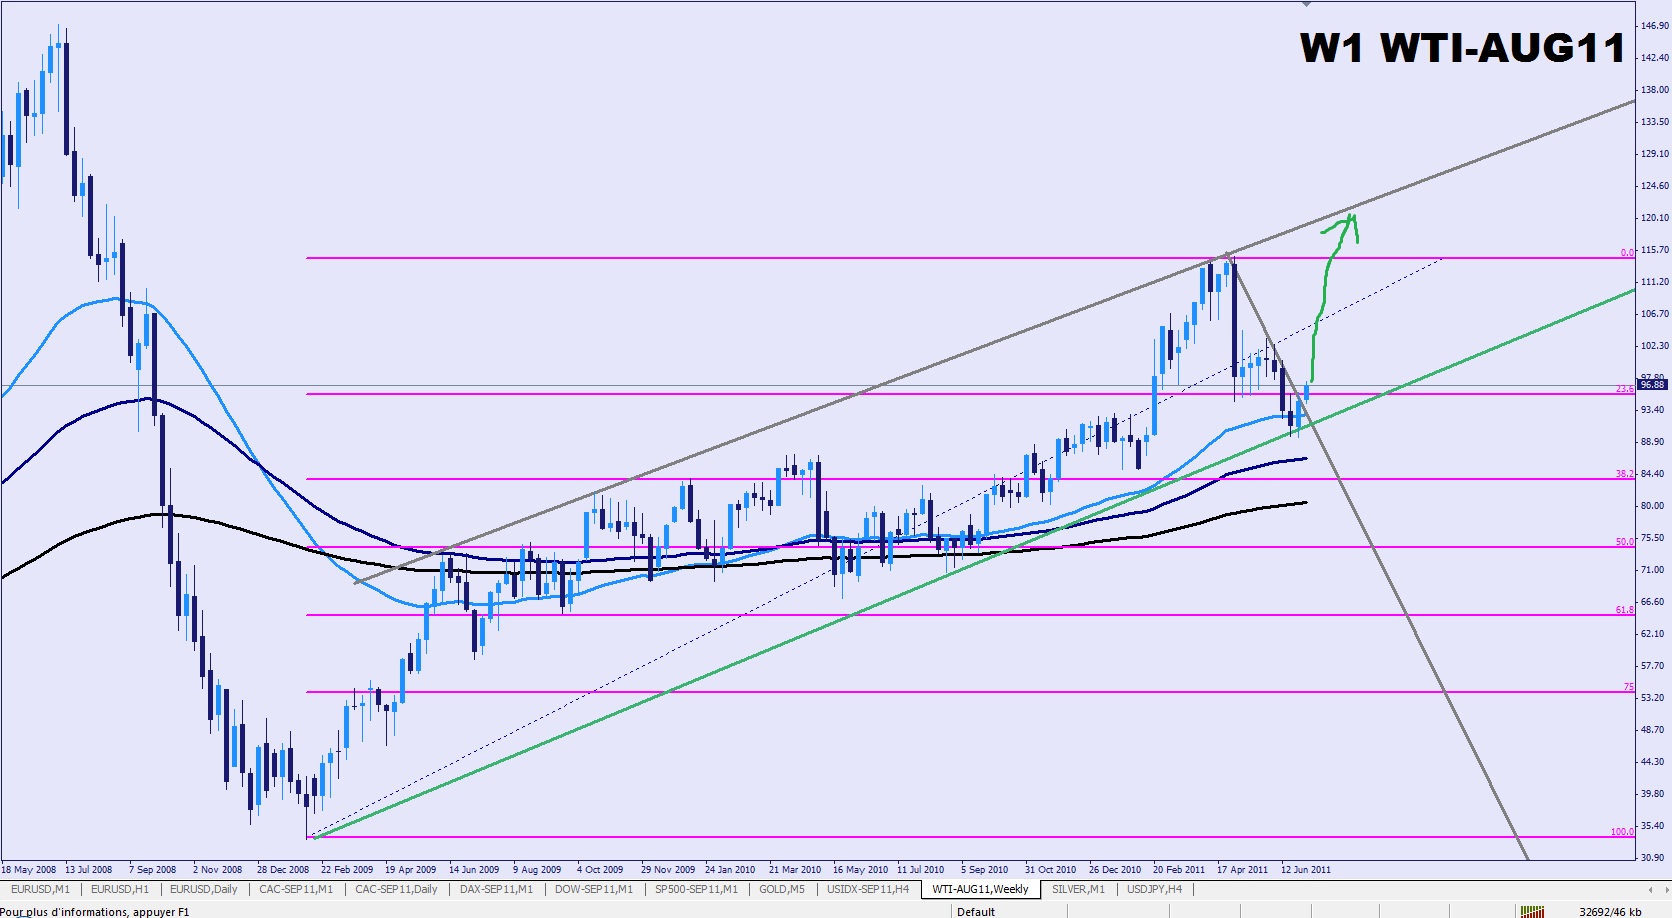Open the SILVER,M1 chart tab
Image resolution: width=1672 pixels, height=918 pixels.
(1078, 889)
